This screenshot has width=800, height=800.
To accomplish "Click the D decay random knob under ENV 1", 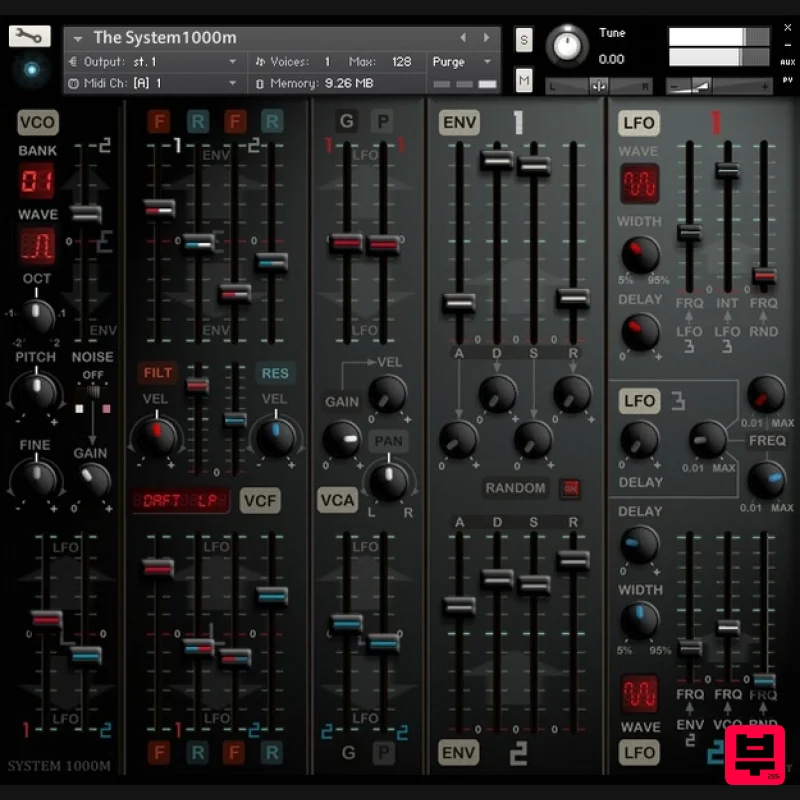I will coord(497,394).
